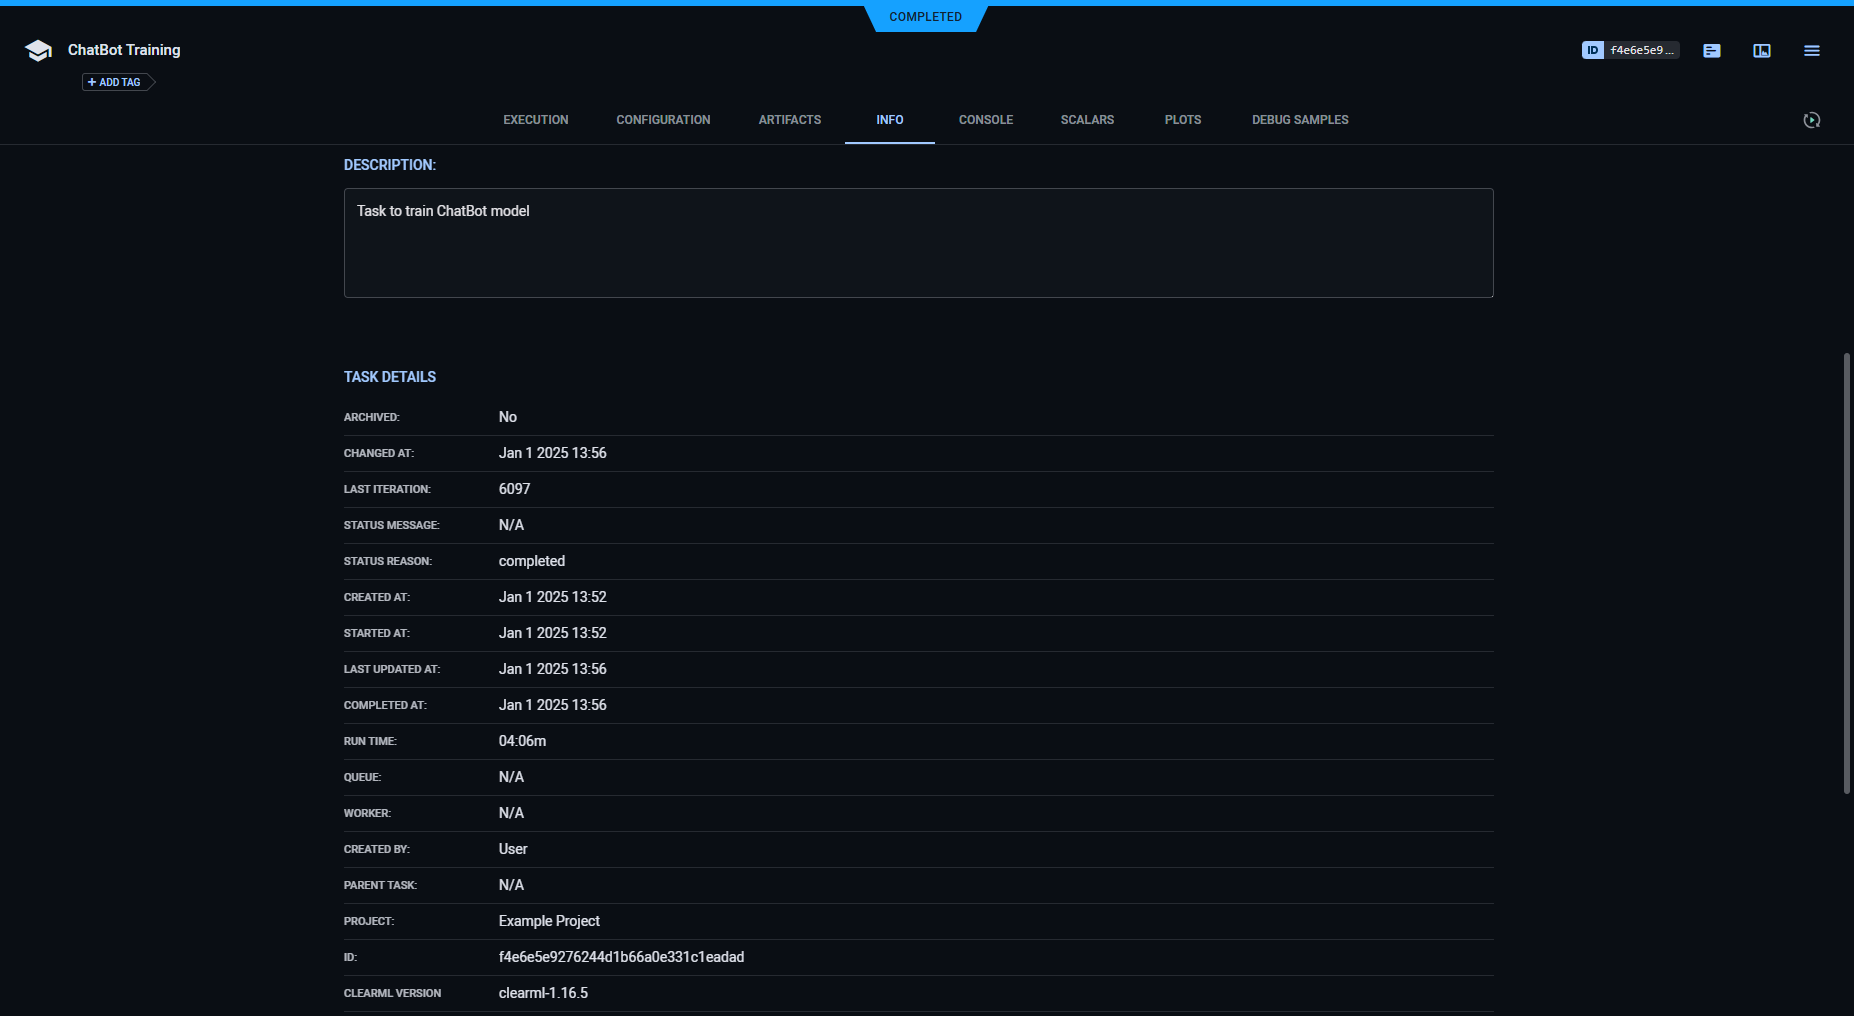Click the graduation cap task type icon

[37, 49]
